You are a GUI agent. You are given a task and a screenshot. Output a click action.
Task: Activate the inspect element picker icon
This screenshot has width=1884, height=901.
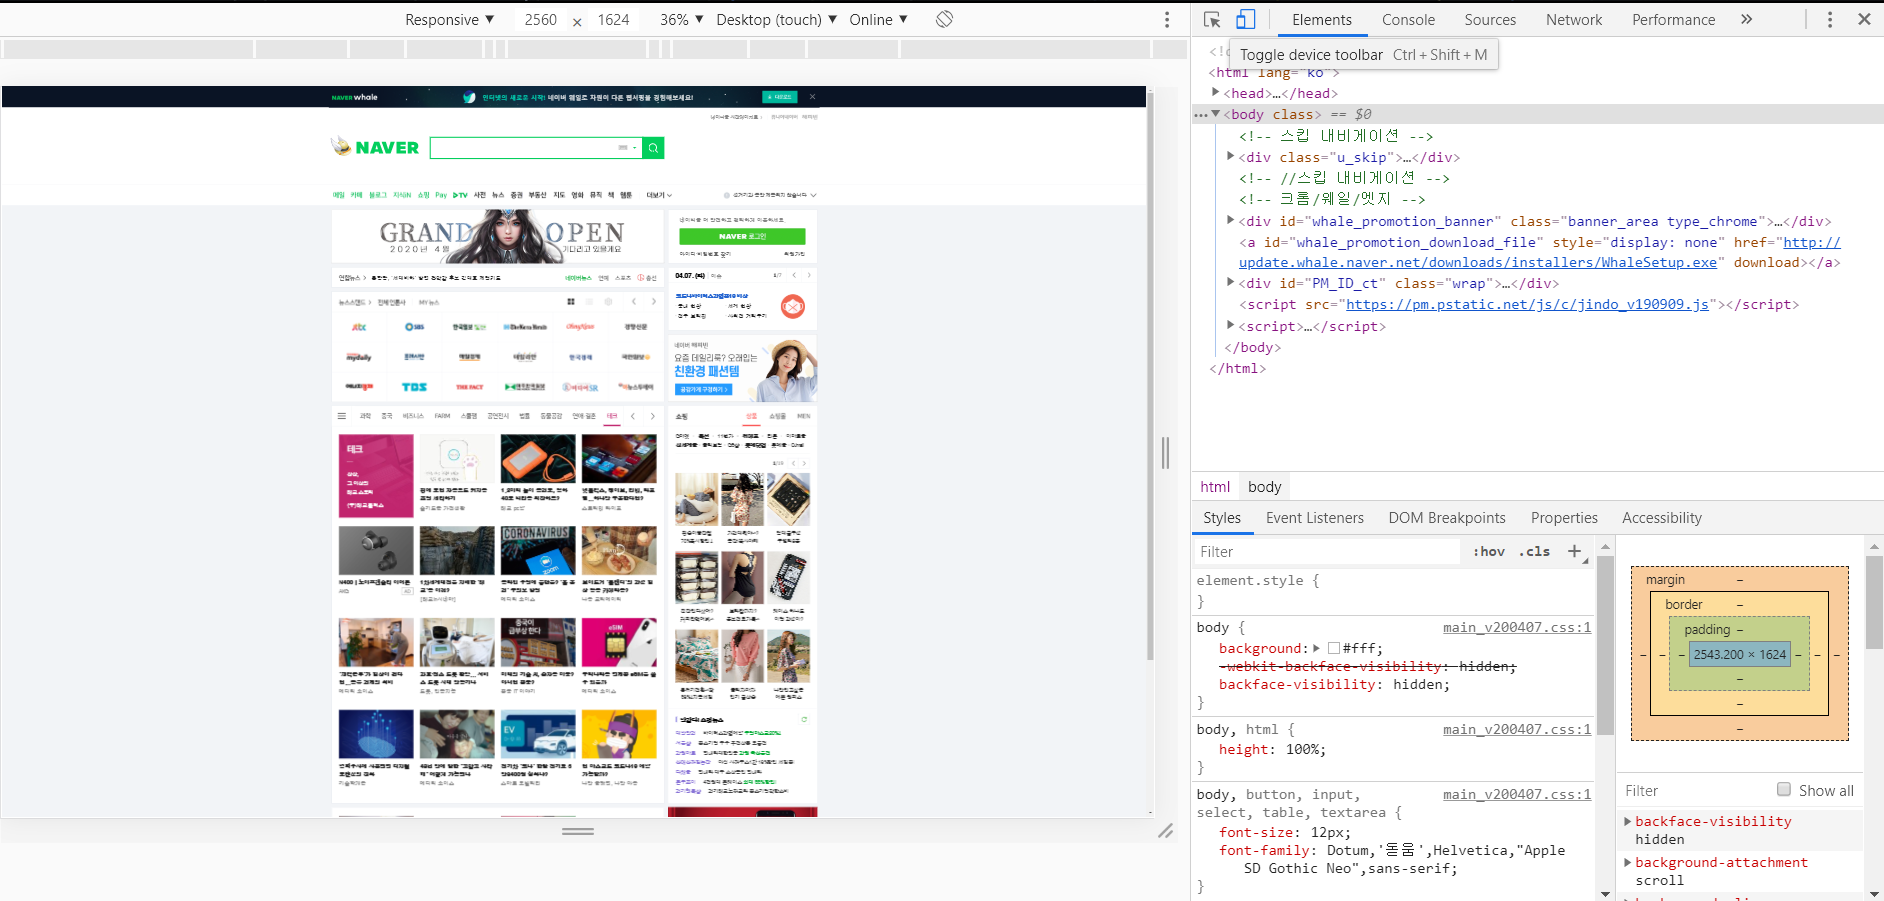[1212, 19]
